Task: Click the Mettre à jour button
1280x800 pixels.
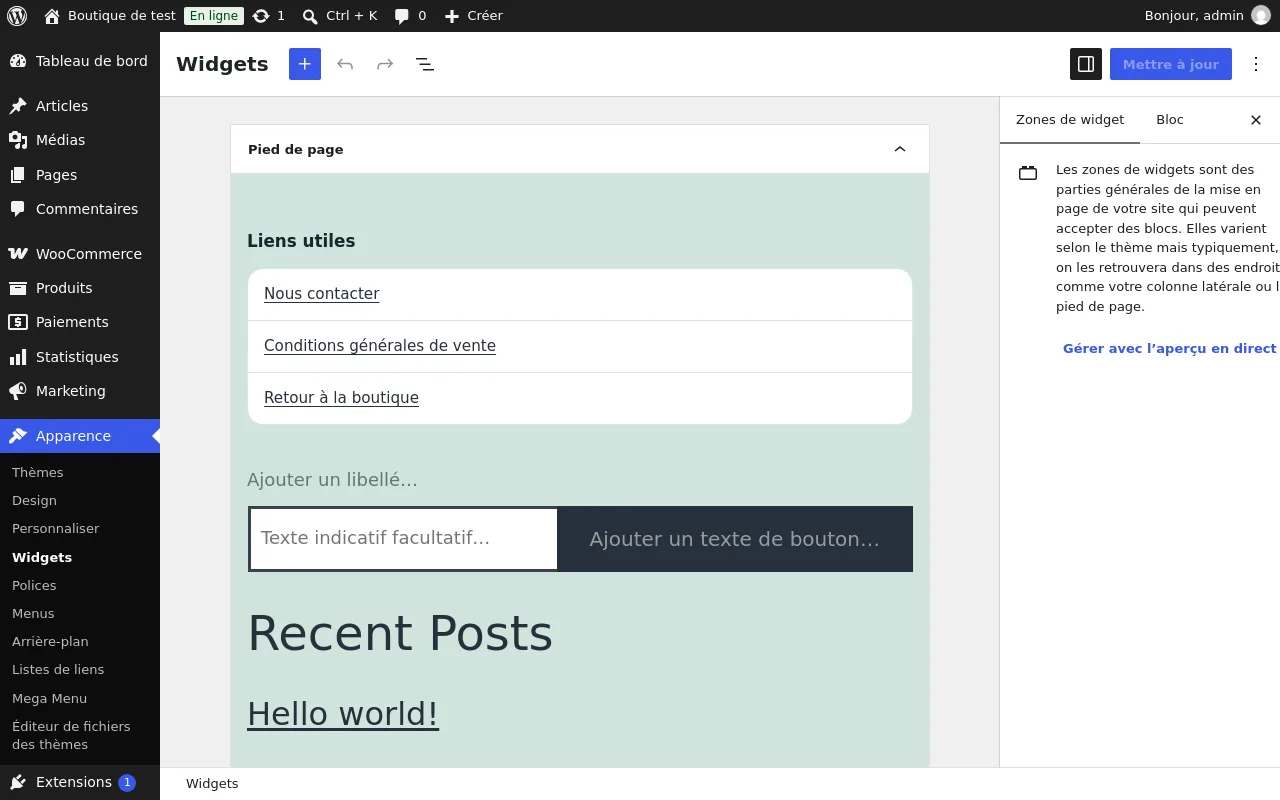Action: (1171, 64)
